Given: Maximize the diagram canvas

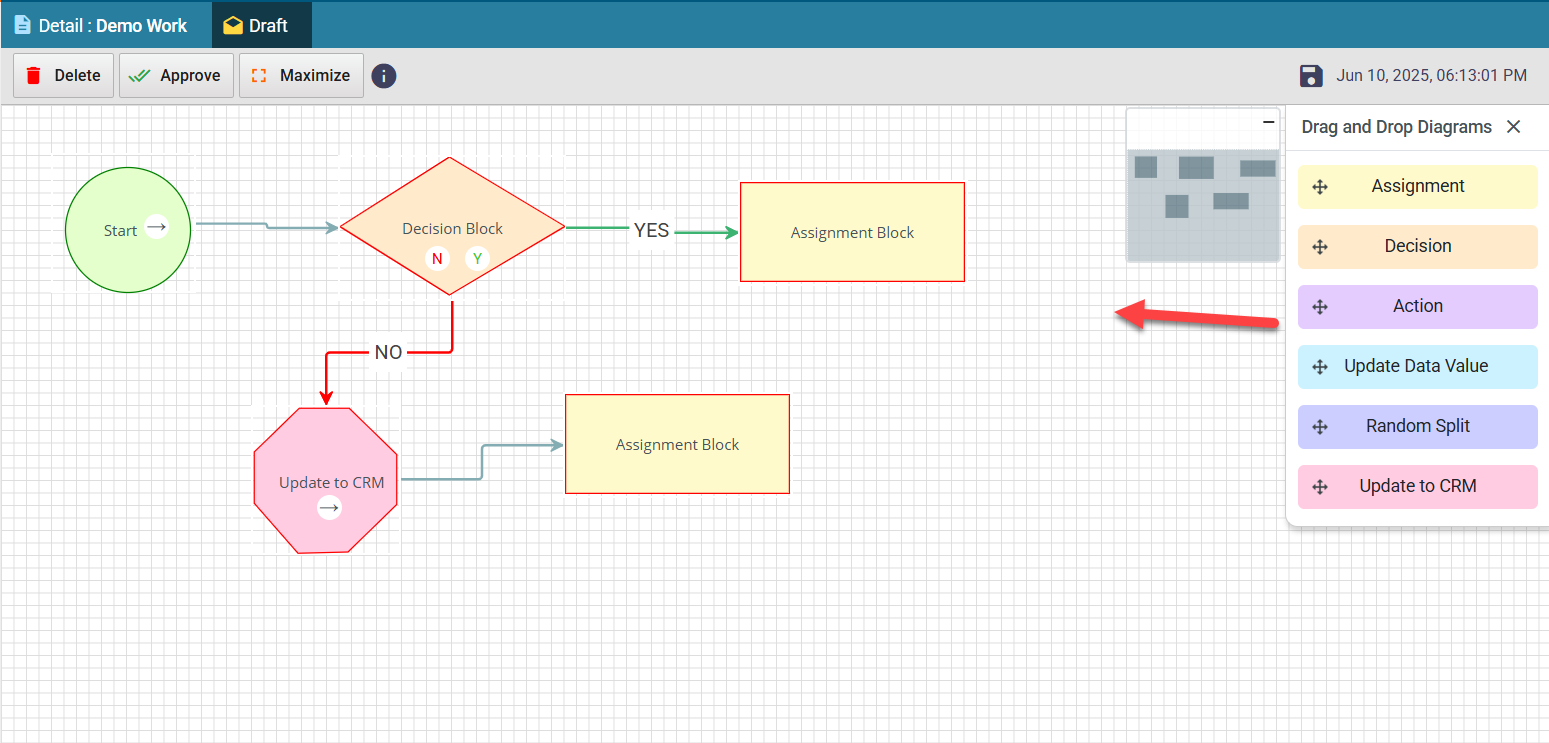Looking at the screenshot, I should pyautogui.click(x=301, y=76).
